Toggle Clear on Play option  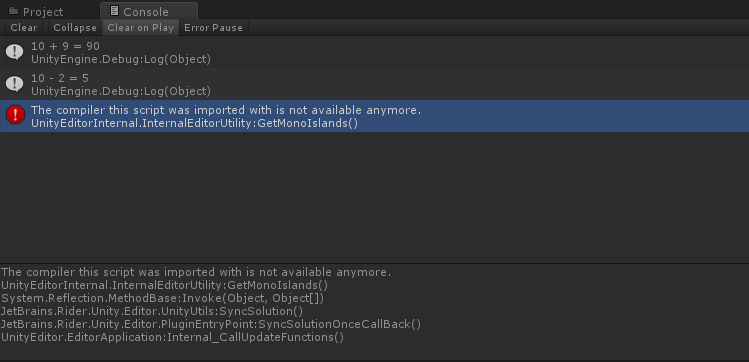140,28
